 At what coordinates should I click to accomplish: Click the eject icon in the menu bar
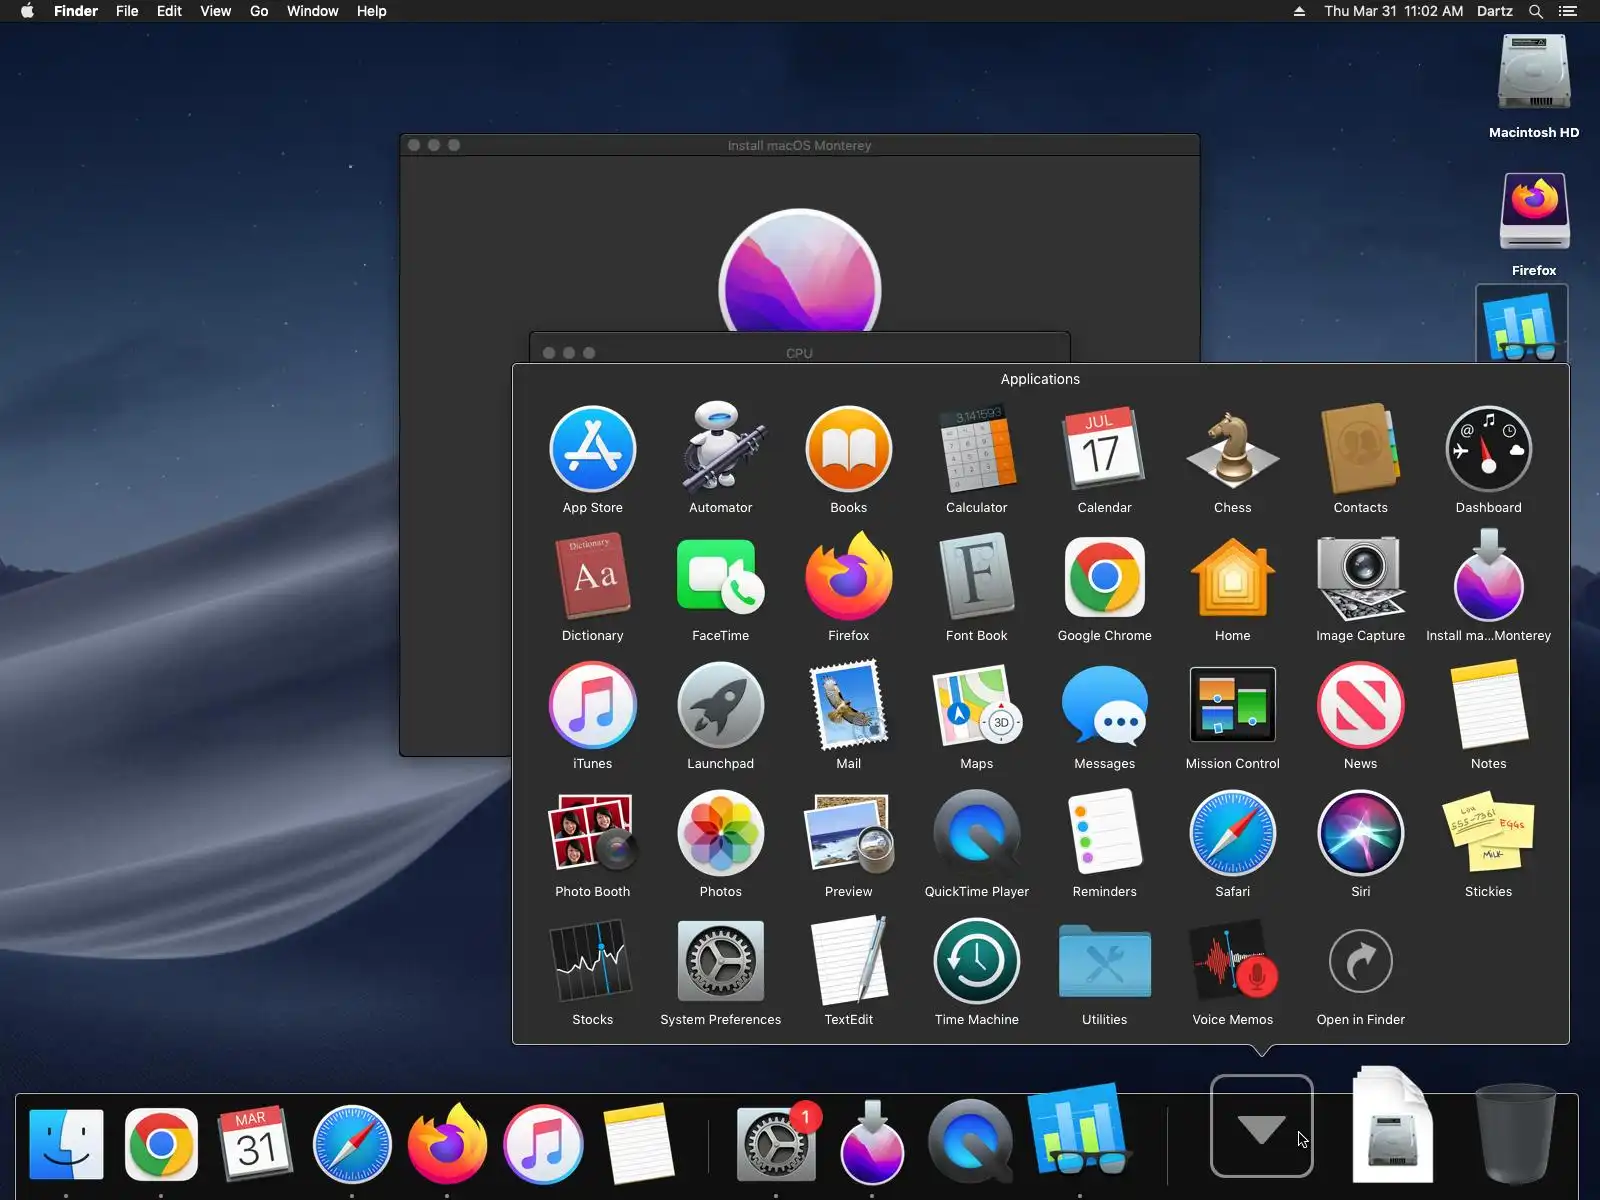pos(1299,11)
